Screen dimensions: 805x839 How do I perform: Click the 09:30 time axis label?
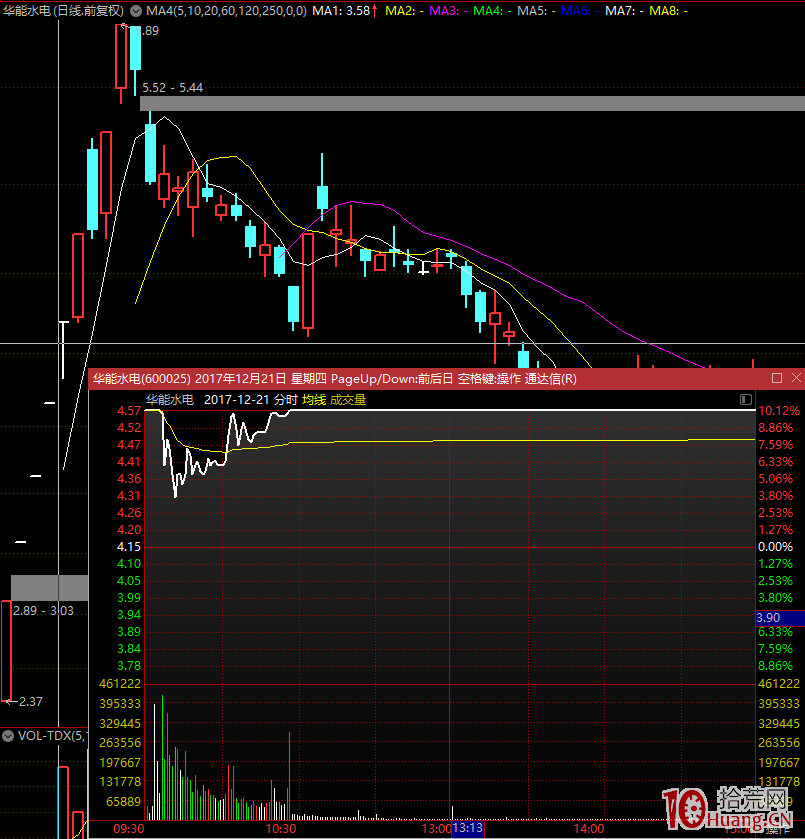(129, 829)
